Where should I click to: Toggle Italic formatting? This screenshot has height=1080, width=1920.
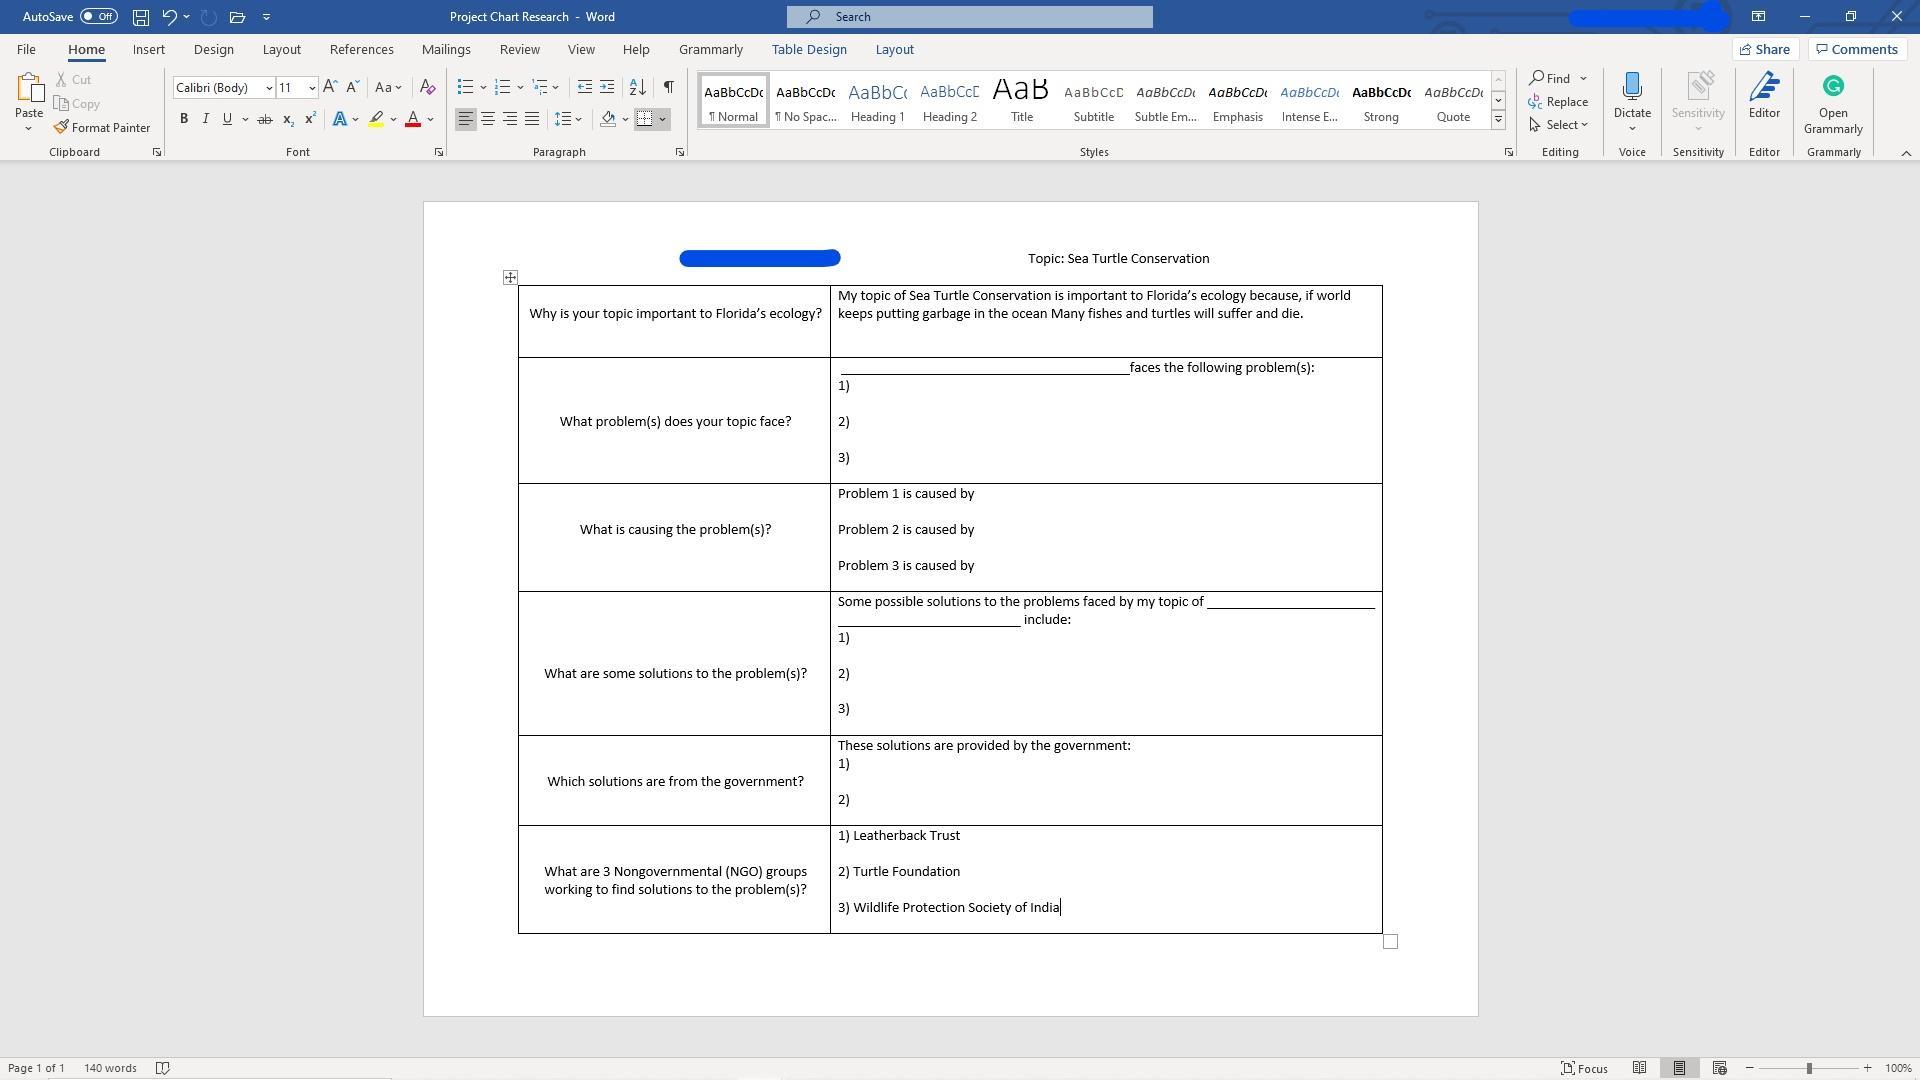pos(206,119)
